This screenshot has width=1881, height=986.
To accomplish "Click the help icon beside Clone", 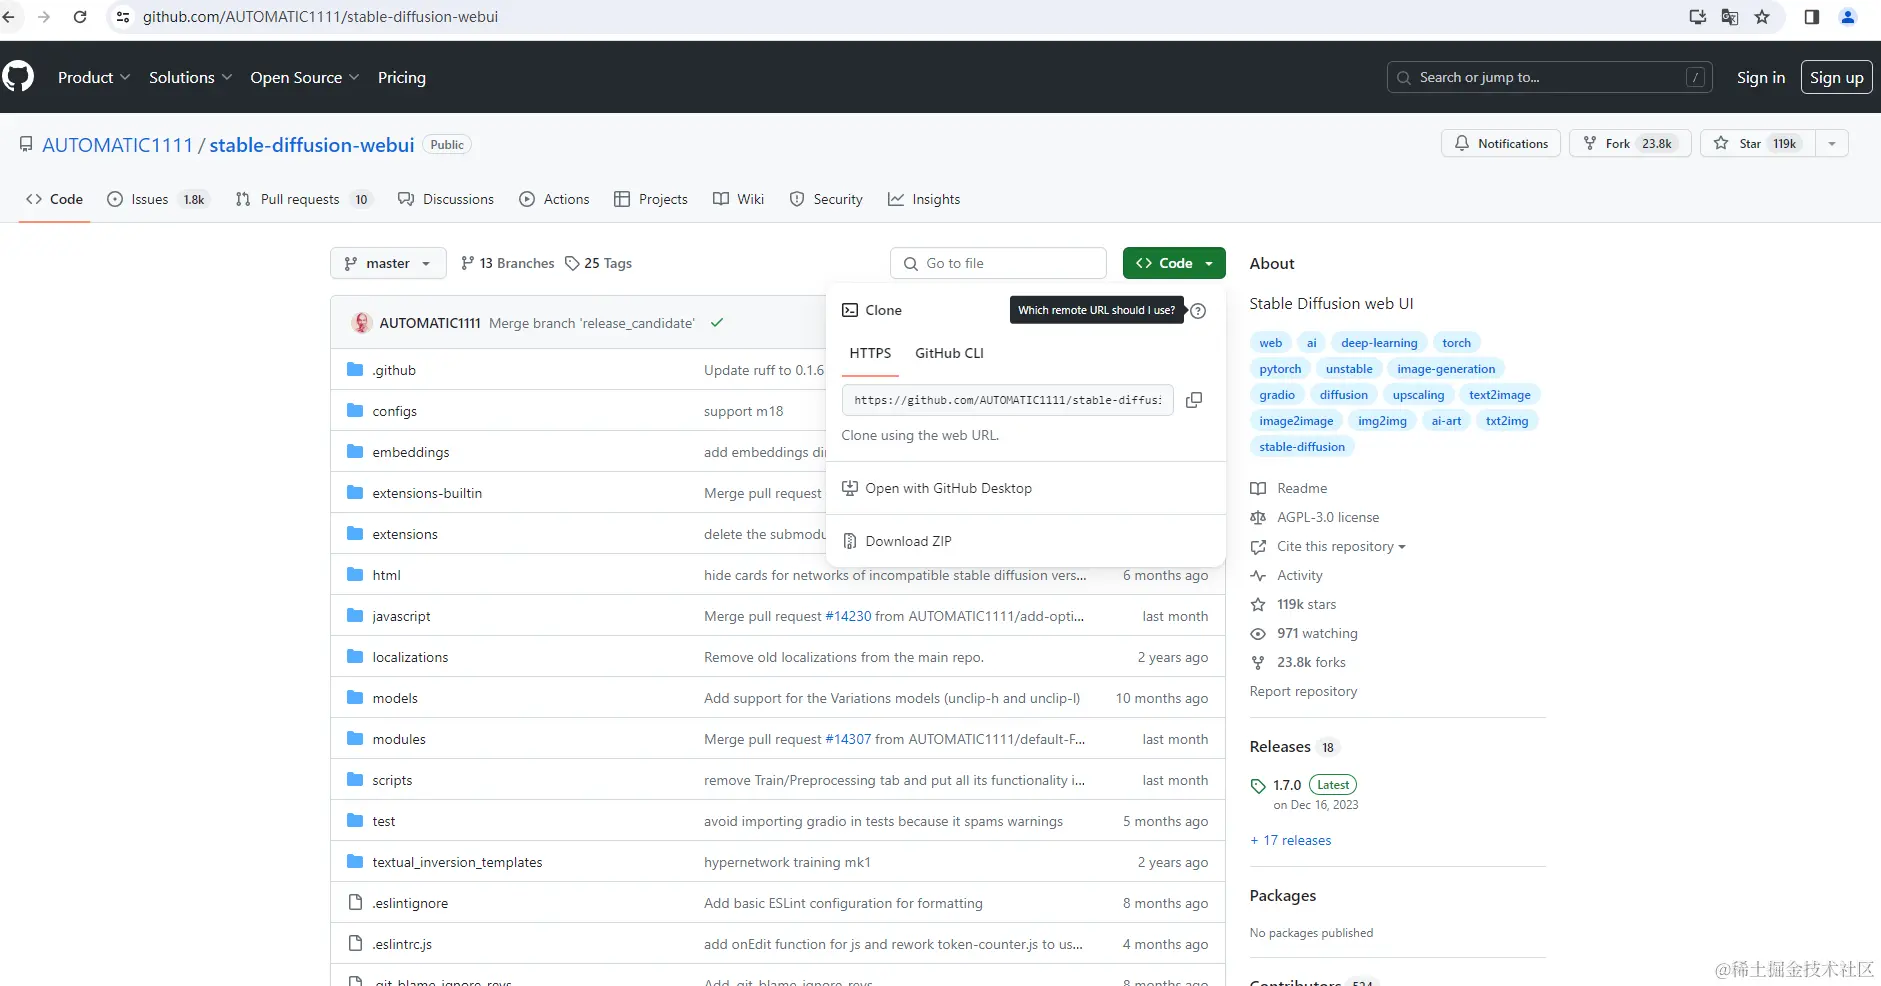I will click(x=1198, y=311).
